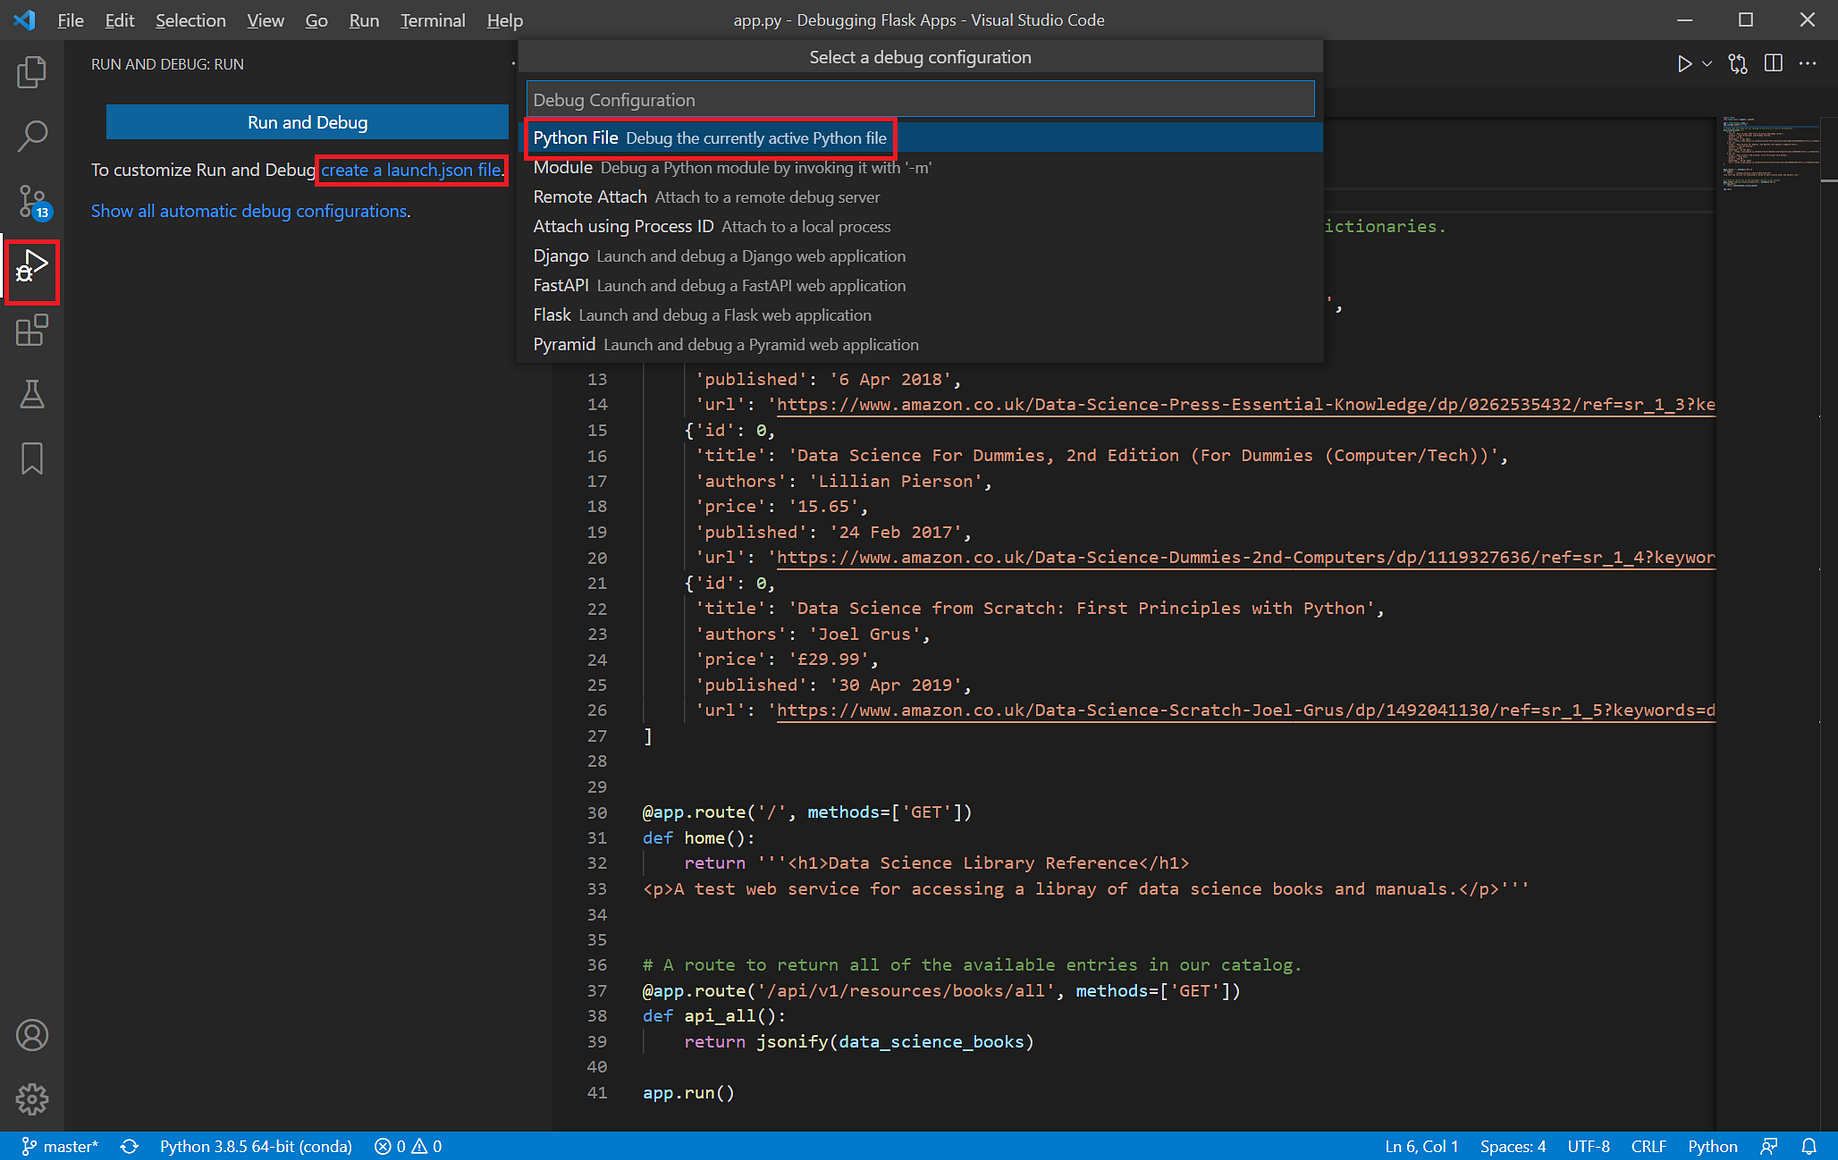
Task: Click 'def home():' on line 31
Action: (698, 838)
